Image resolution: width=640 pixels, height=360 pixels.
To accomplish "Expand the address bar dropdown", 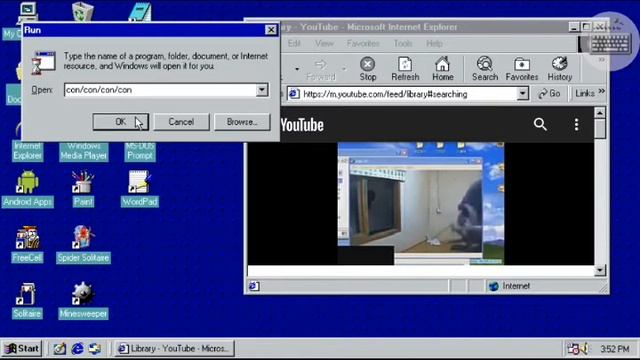I will 522,94.
